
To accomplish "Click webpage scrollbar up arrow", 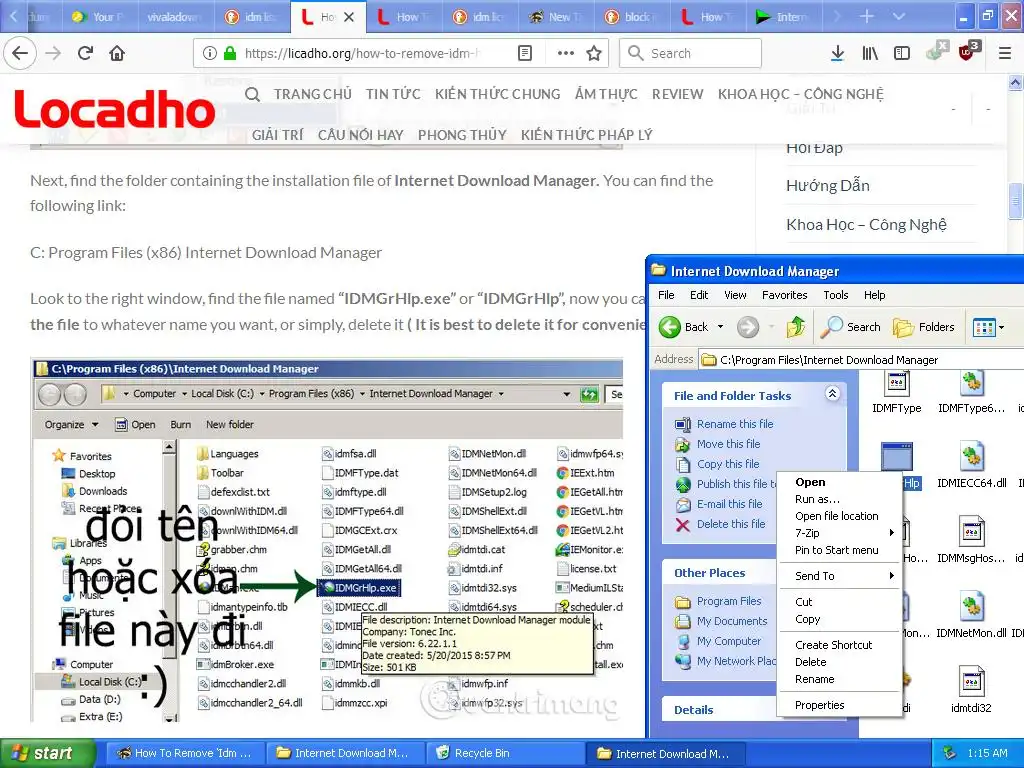I will point(1015,83).
